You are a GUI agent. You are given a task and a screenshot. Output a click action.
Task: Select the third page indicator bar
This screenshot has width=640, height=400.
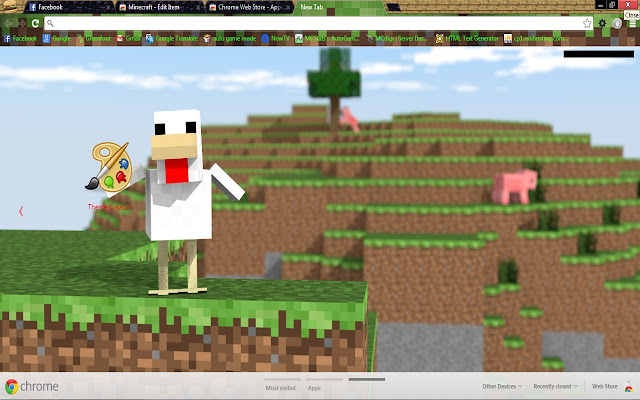click(367, 379)
